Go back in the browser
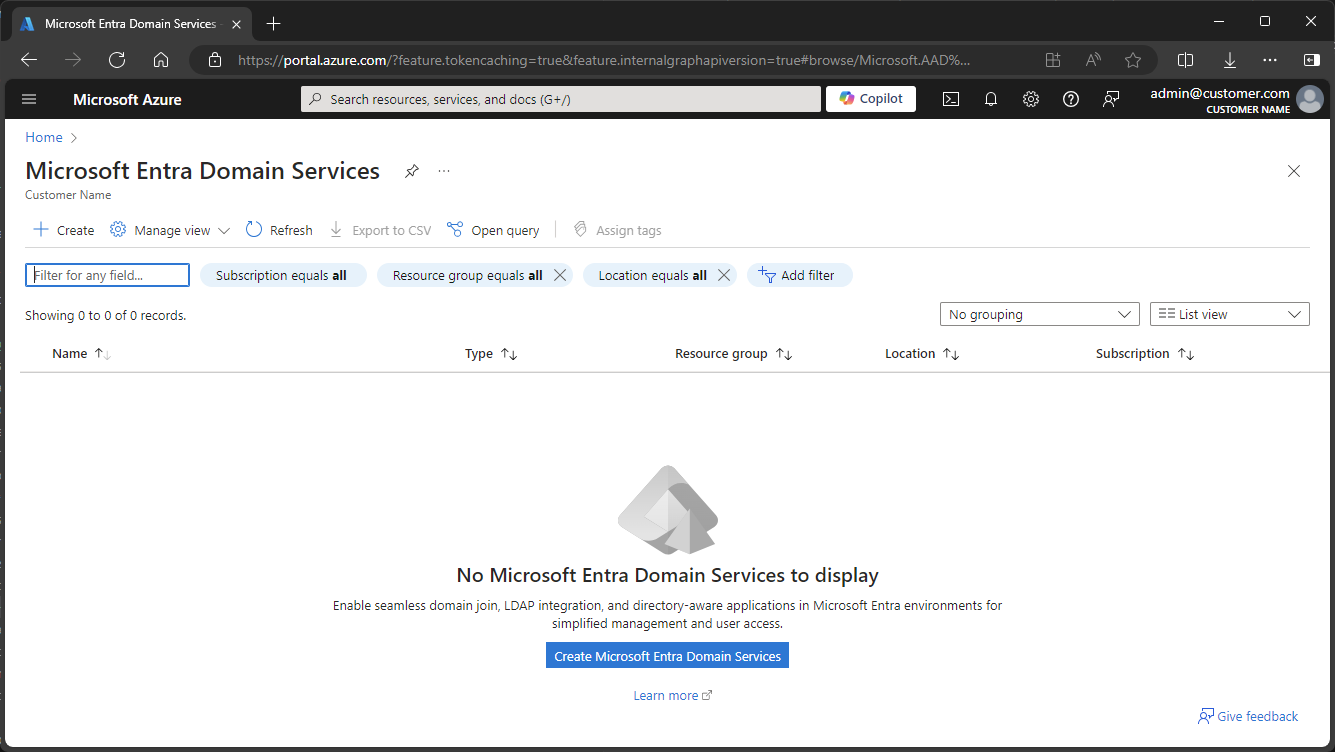The height and width of the screenshot is (752, 1335). [29, 60]
